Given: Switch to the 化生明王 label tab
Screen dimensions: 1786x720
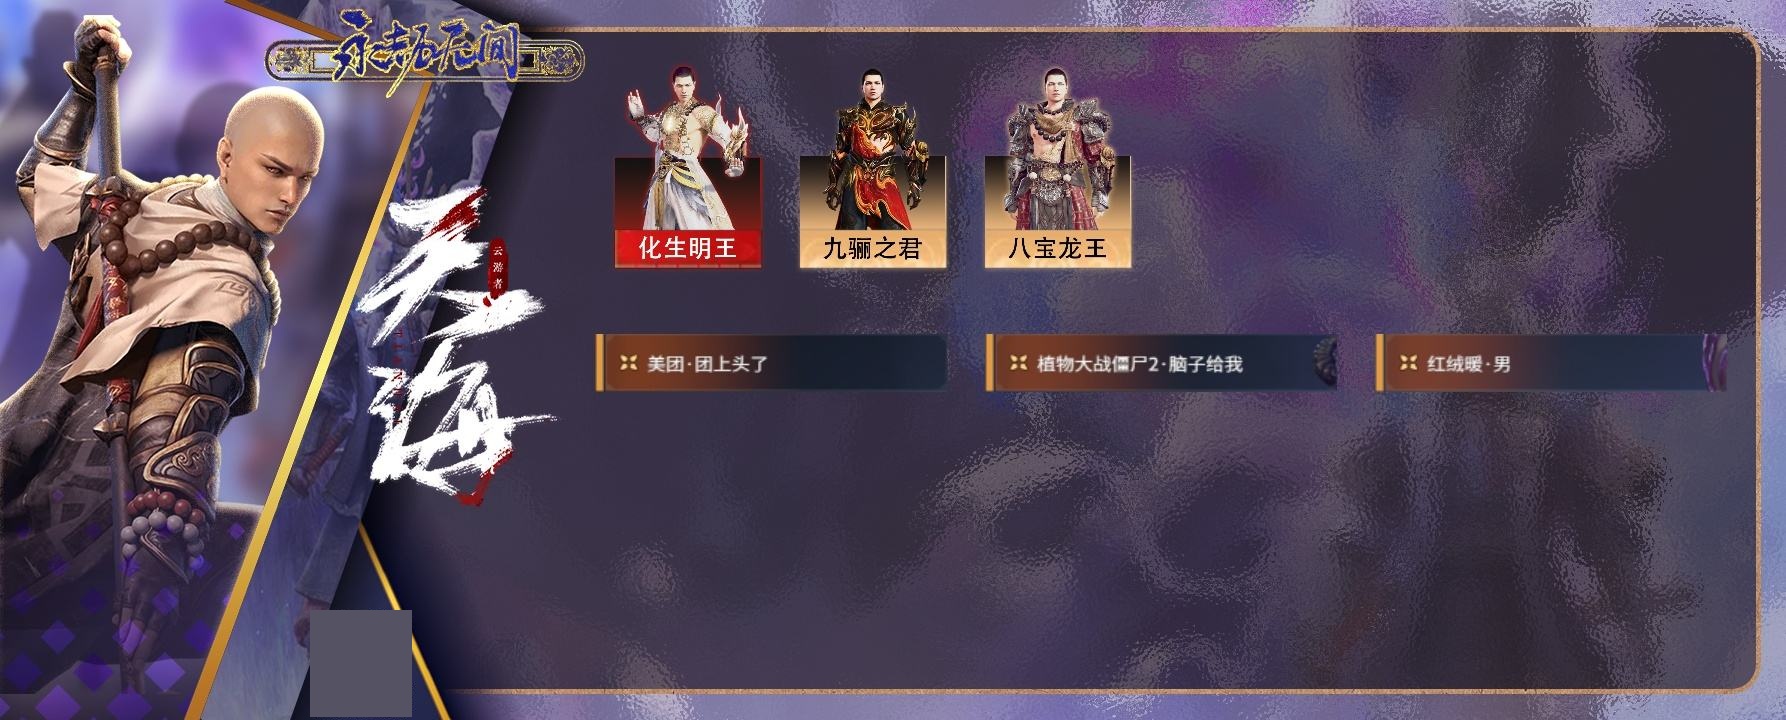Looking at the screenshot, I should pyautogui.click(x=688, y=249).
